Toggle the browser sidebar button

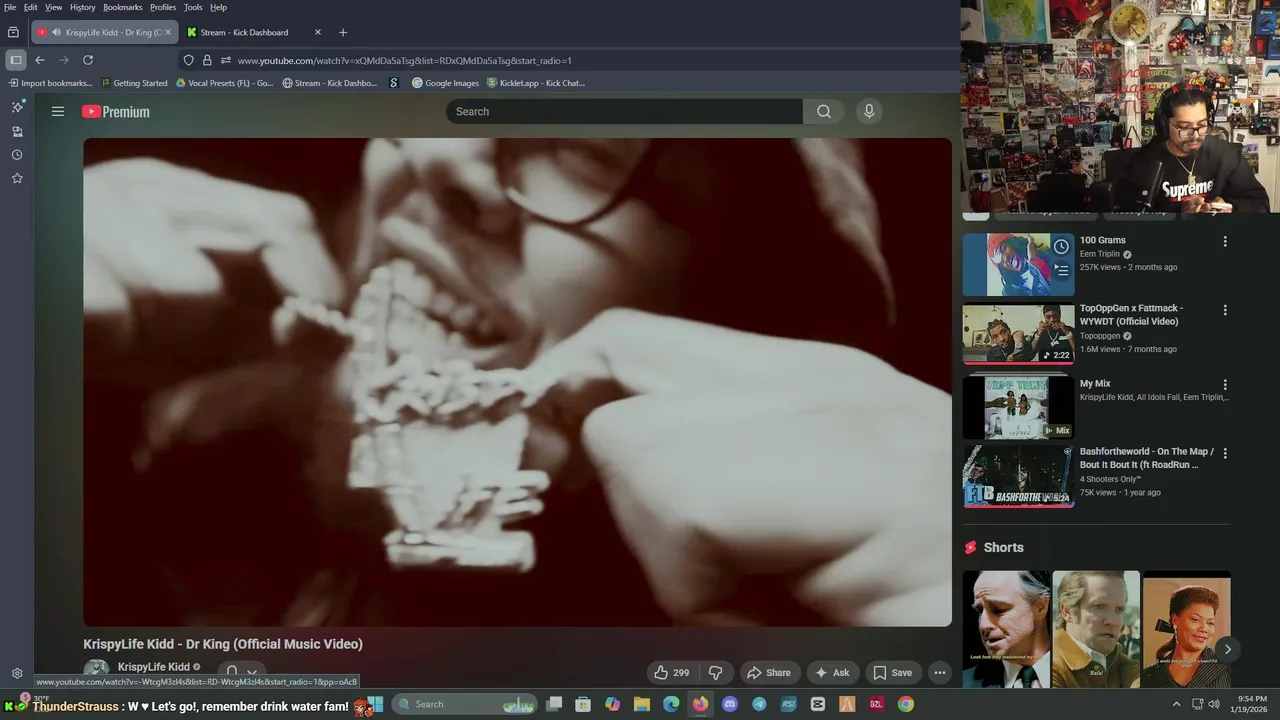click(x=16, y=60)
